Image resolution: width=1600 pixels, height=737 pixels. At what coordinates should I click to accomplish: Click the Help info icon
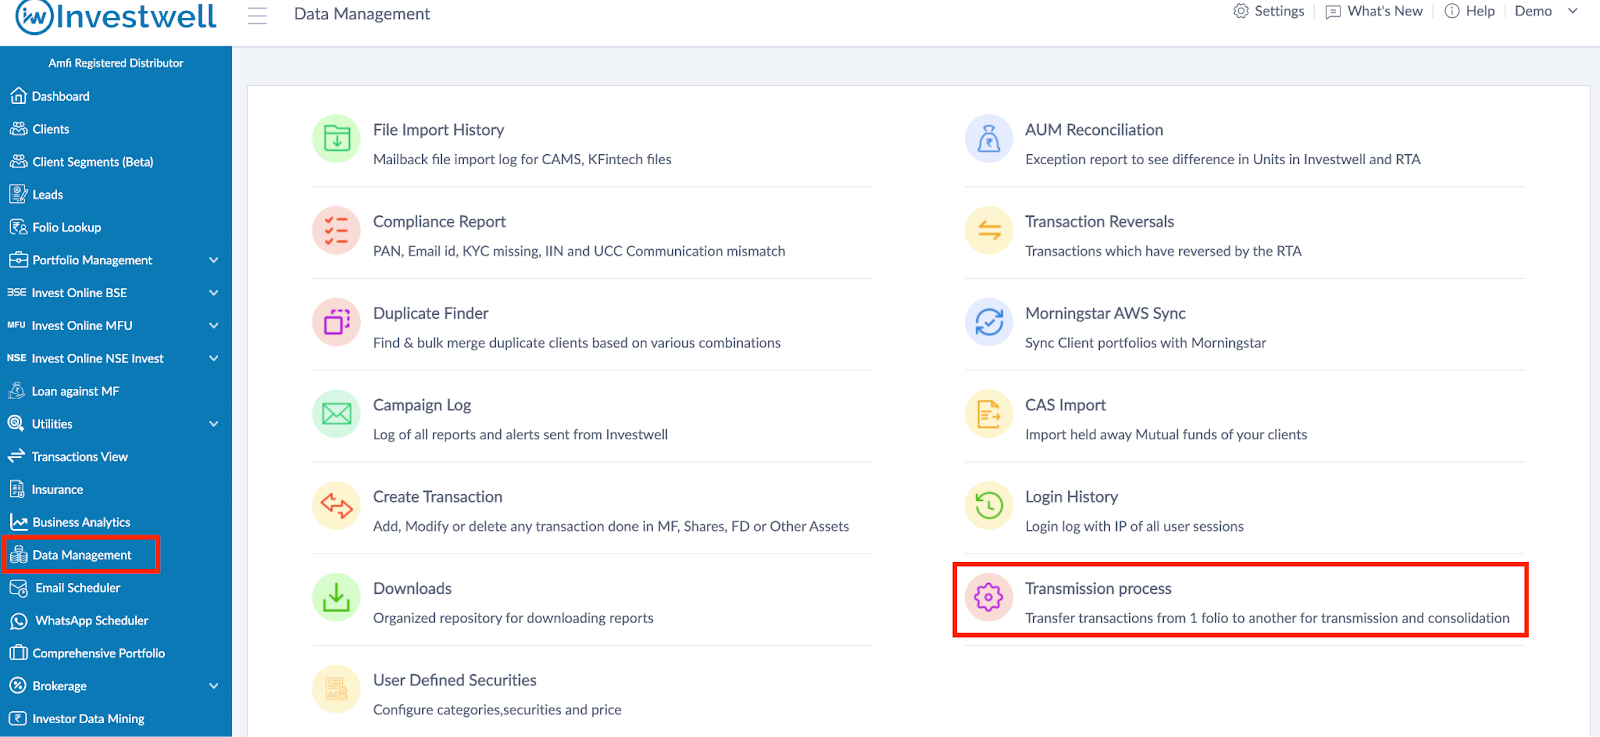point(1452,11)
